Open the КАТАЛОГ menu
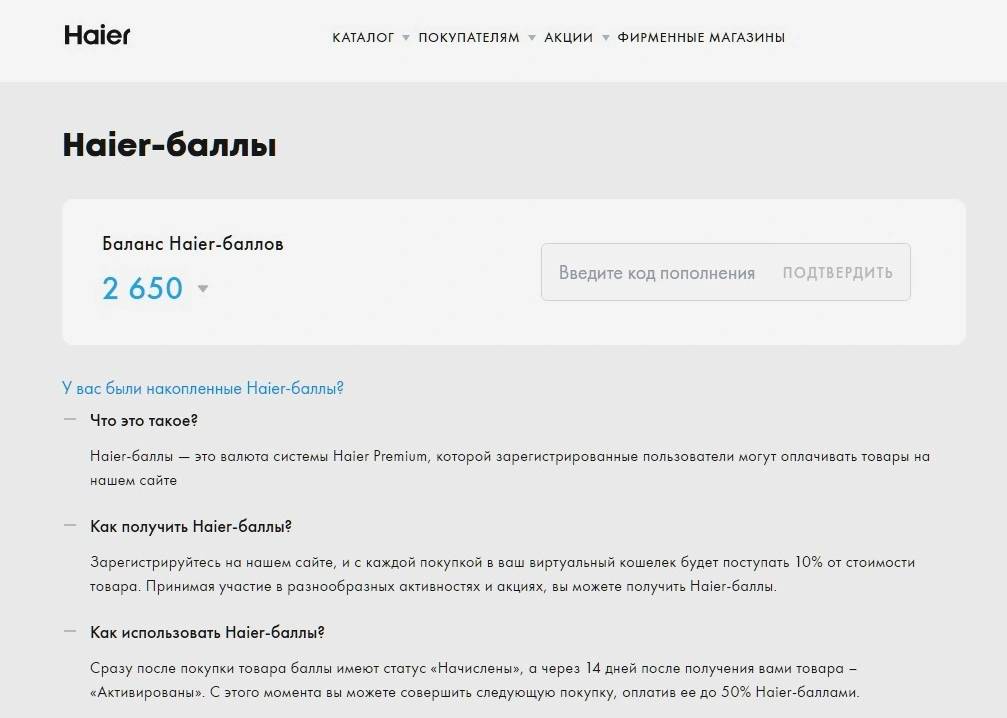 (363, 37)
